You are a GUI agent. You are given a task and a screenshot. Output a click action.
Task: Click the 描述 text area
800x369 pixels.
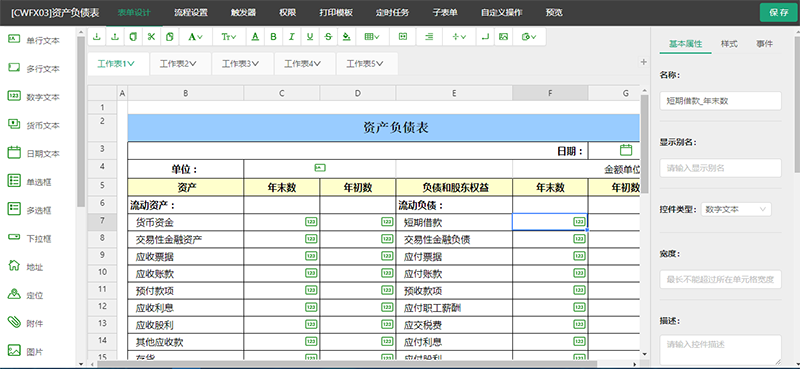pos(720,350)
